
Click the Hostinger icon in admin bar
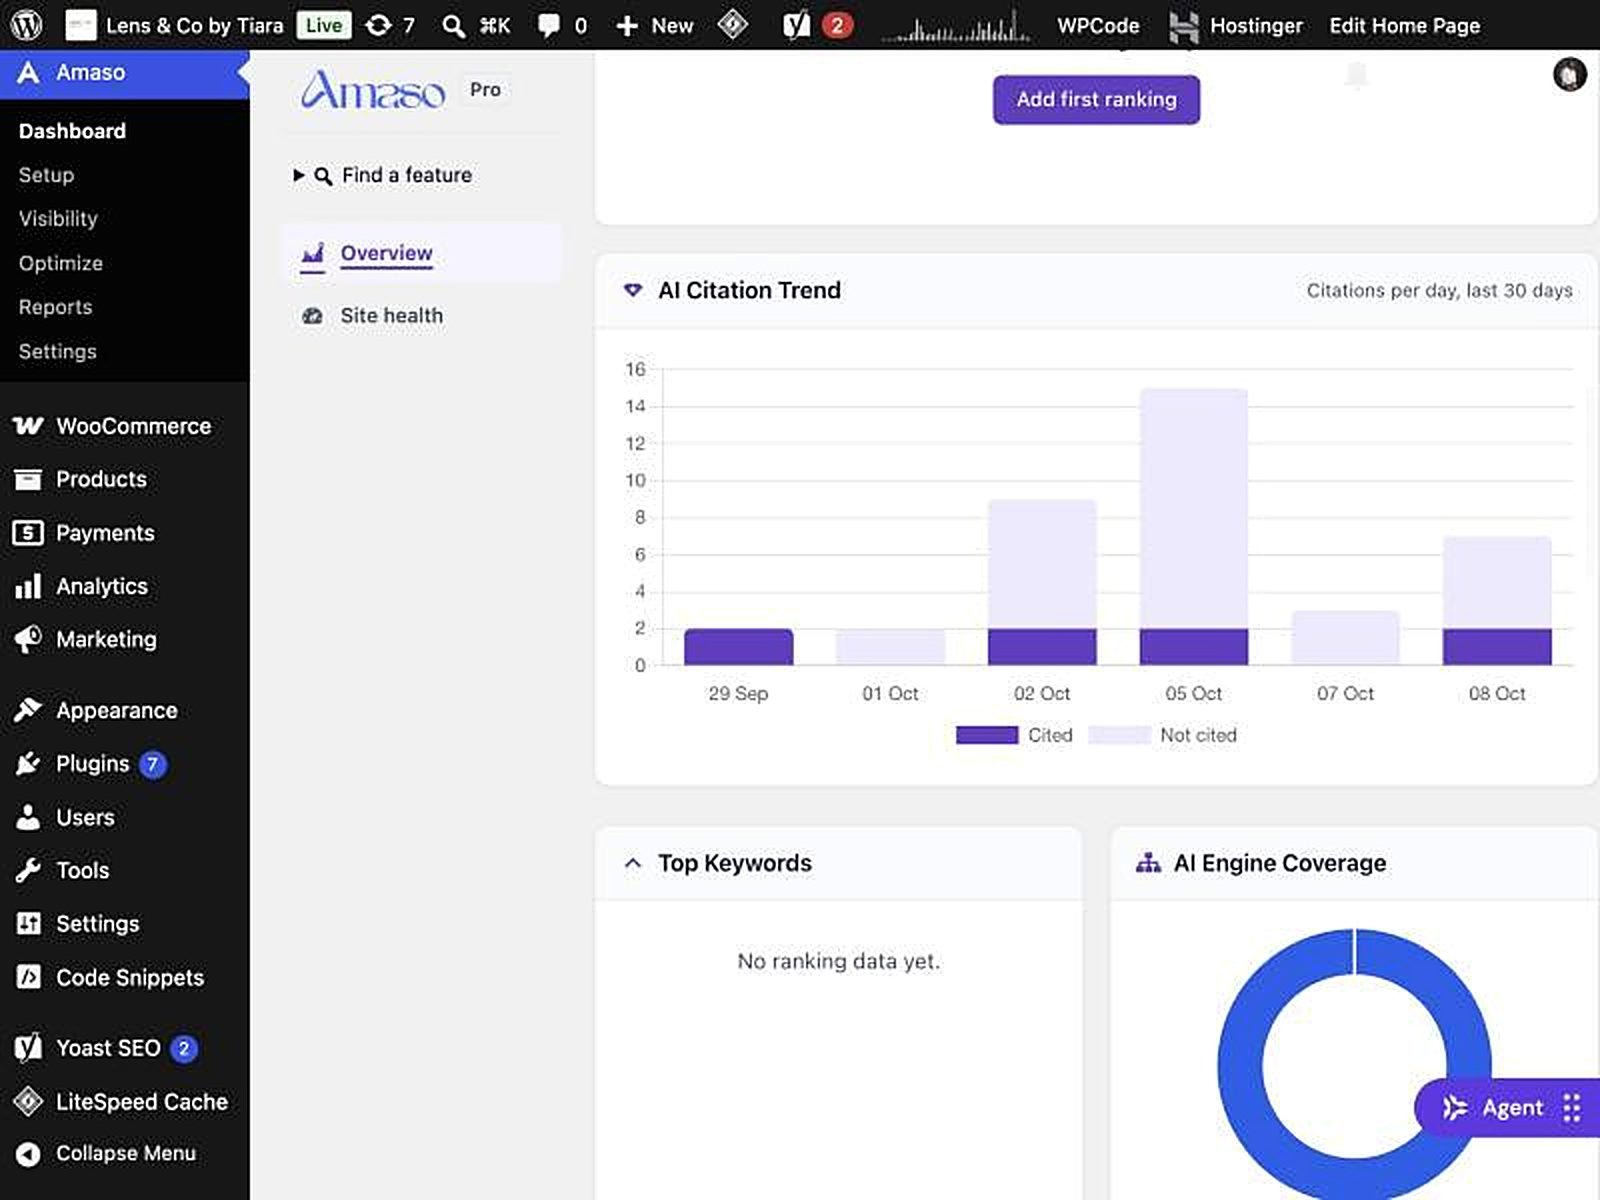click(1183, 26)
